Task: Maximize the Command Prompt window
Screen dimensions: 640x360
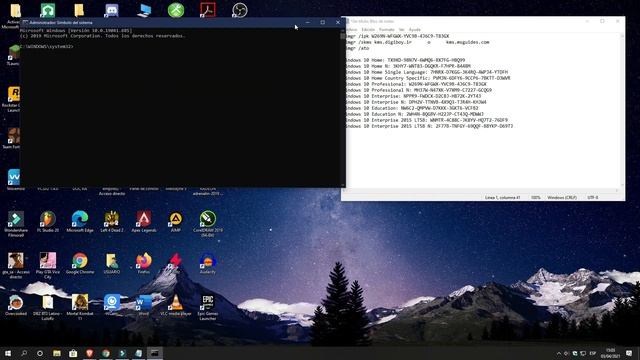Action: (322, 22)
